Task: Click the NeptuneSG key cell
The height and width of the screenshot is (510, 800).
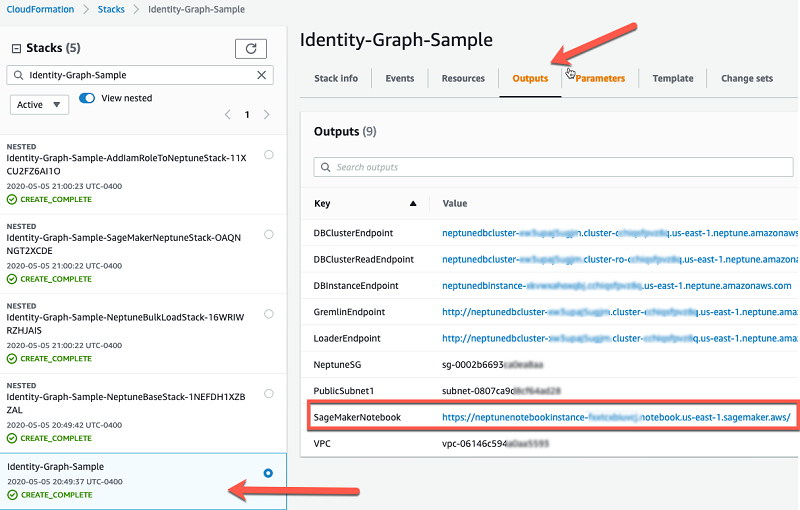Action: [337, 365]
